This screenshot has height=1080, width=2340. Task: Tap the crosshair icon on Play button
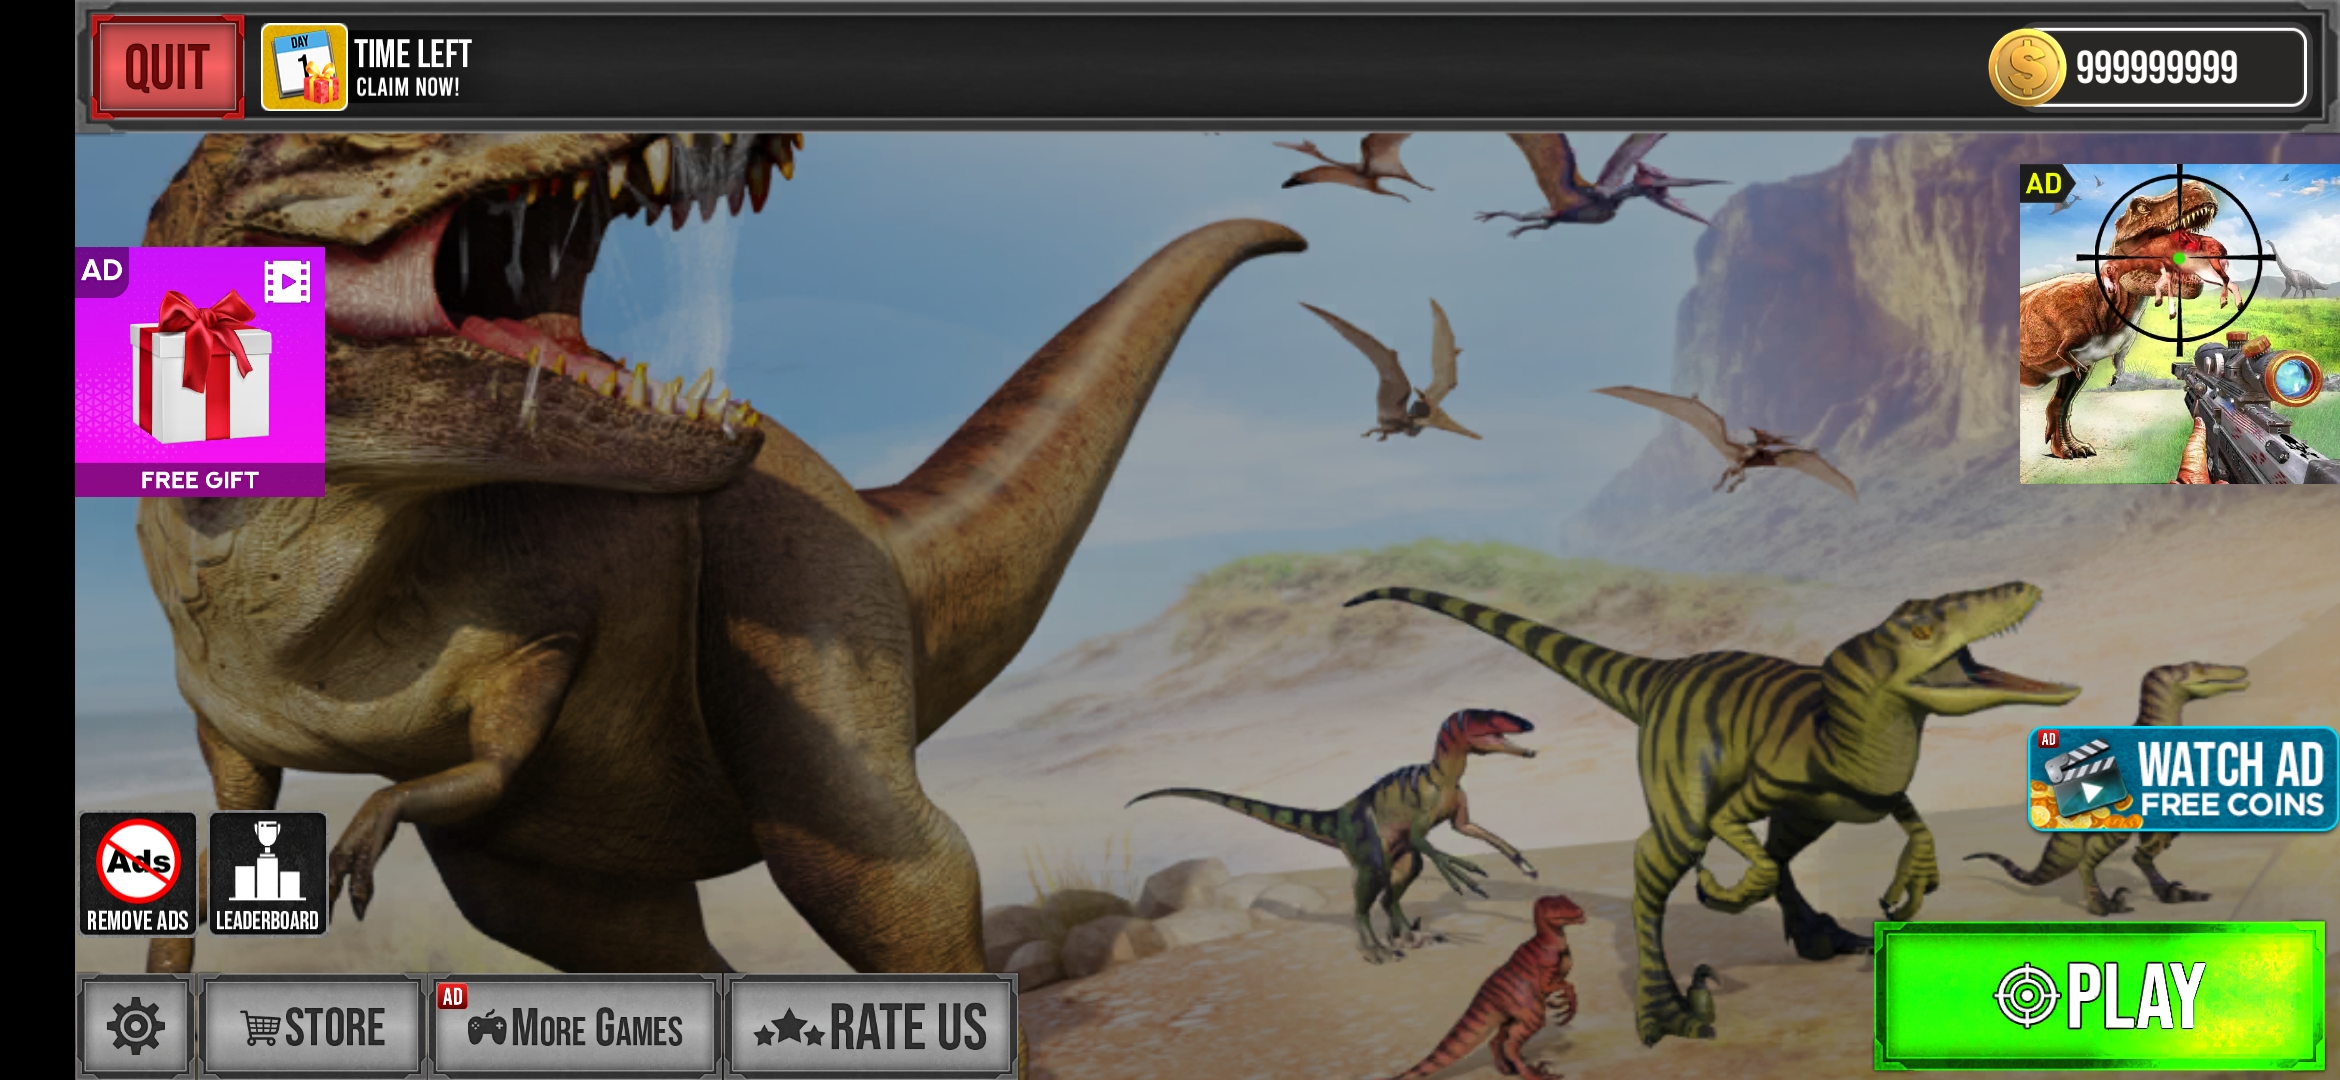[2026, 996]
